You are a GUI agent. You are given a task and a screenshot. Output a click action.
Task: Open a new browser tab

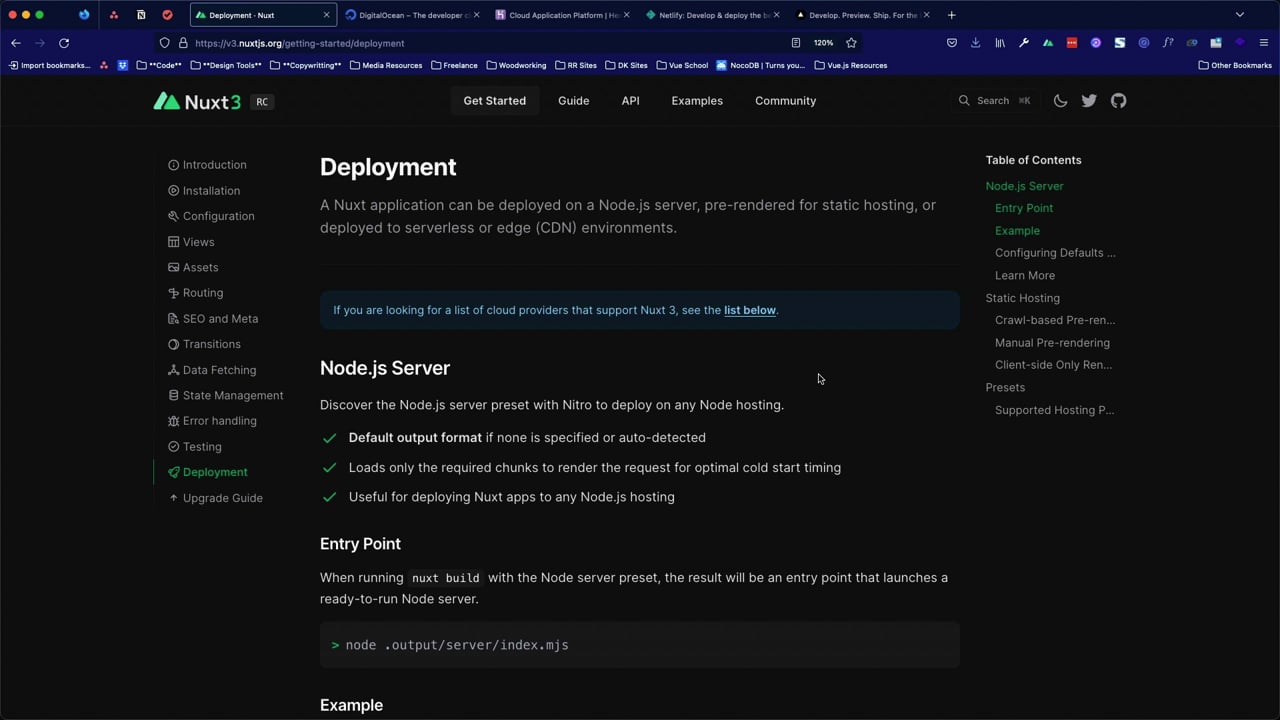click(951, 15)
